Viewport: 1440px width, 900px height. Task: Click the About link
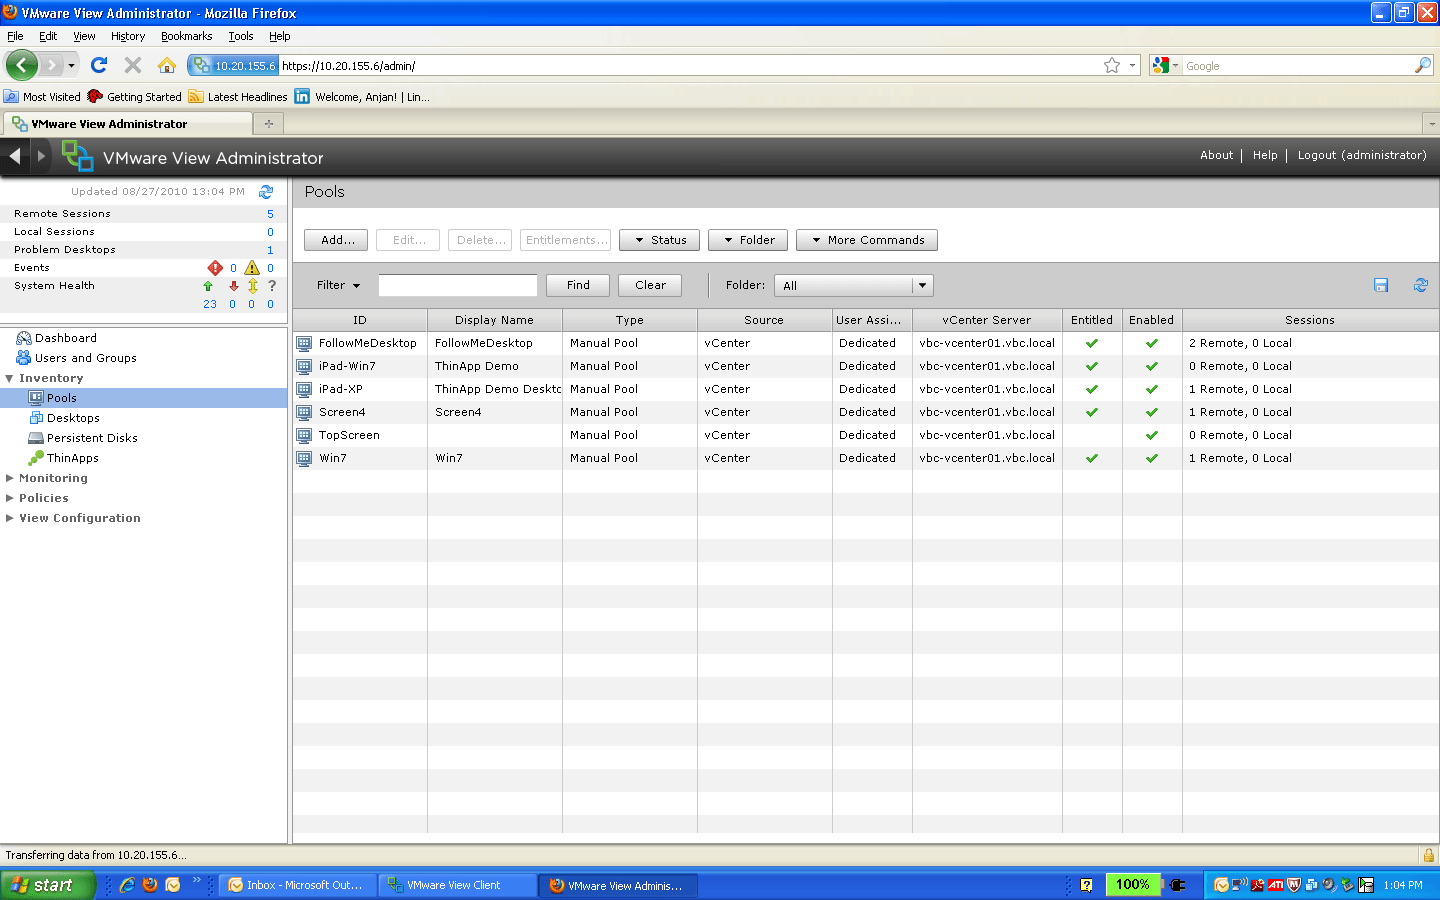(x=1216, y=155)
